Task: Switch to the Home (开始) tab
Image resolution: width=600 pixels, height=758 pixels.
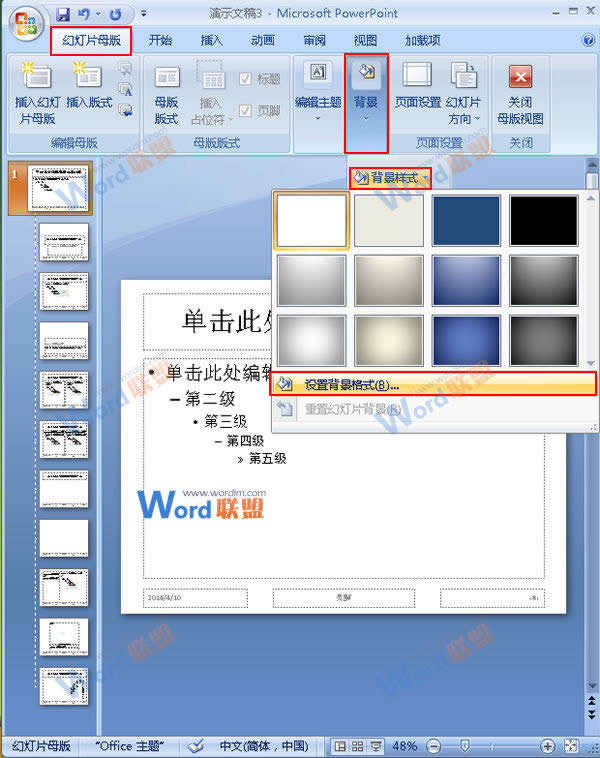Action: pyautogui.click(x=160, y=40)
